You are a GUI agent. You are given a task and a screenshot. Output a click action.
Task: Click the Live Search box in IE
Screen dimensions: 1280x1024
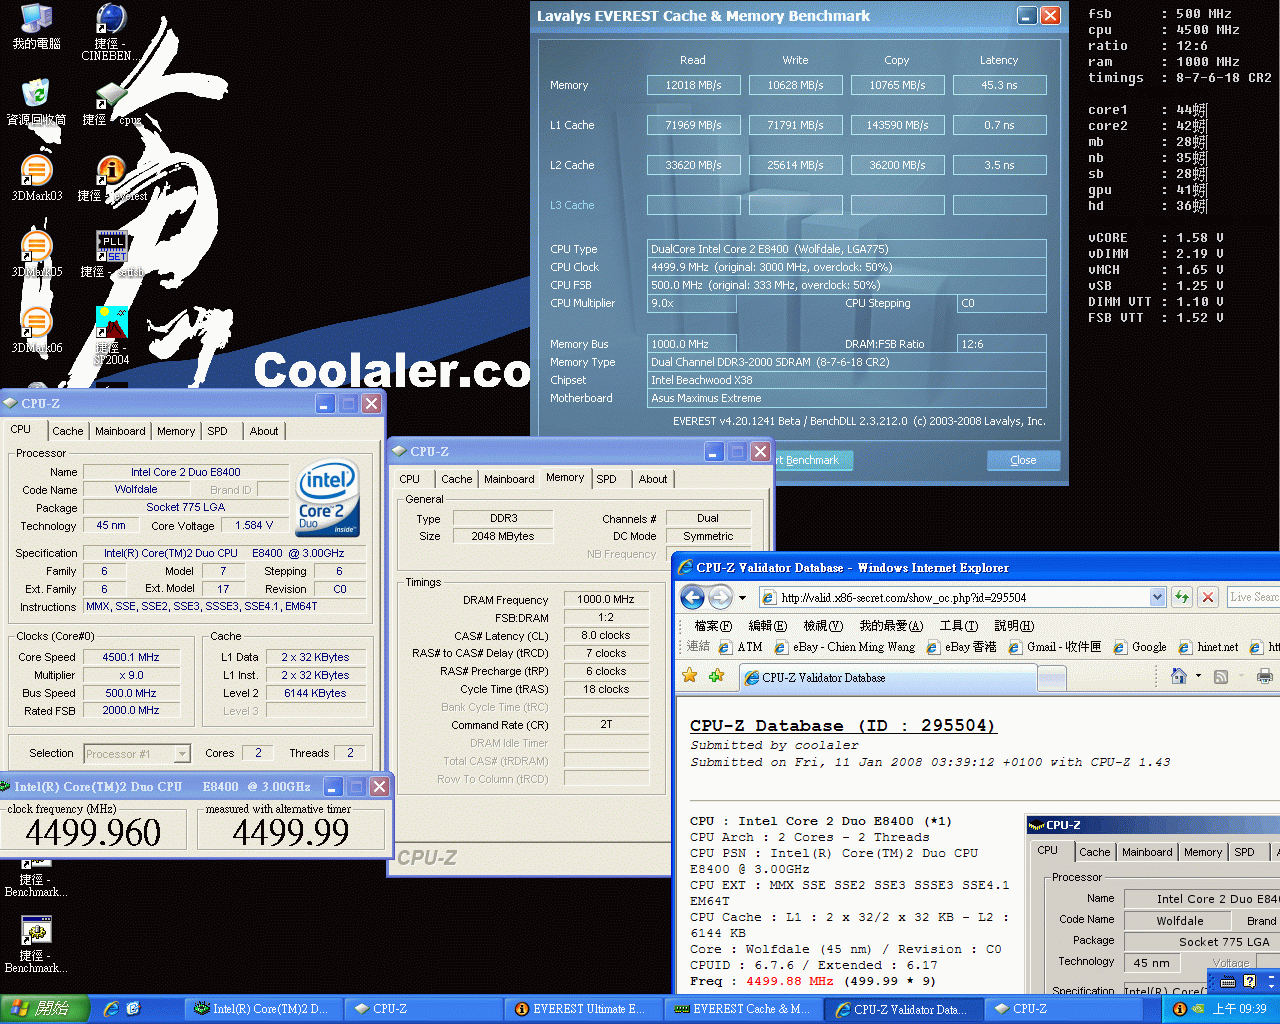pos(1253,597)
